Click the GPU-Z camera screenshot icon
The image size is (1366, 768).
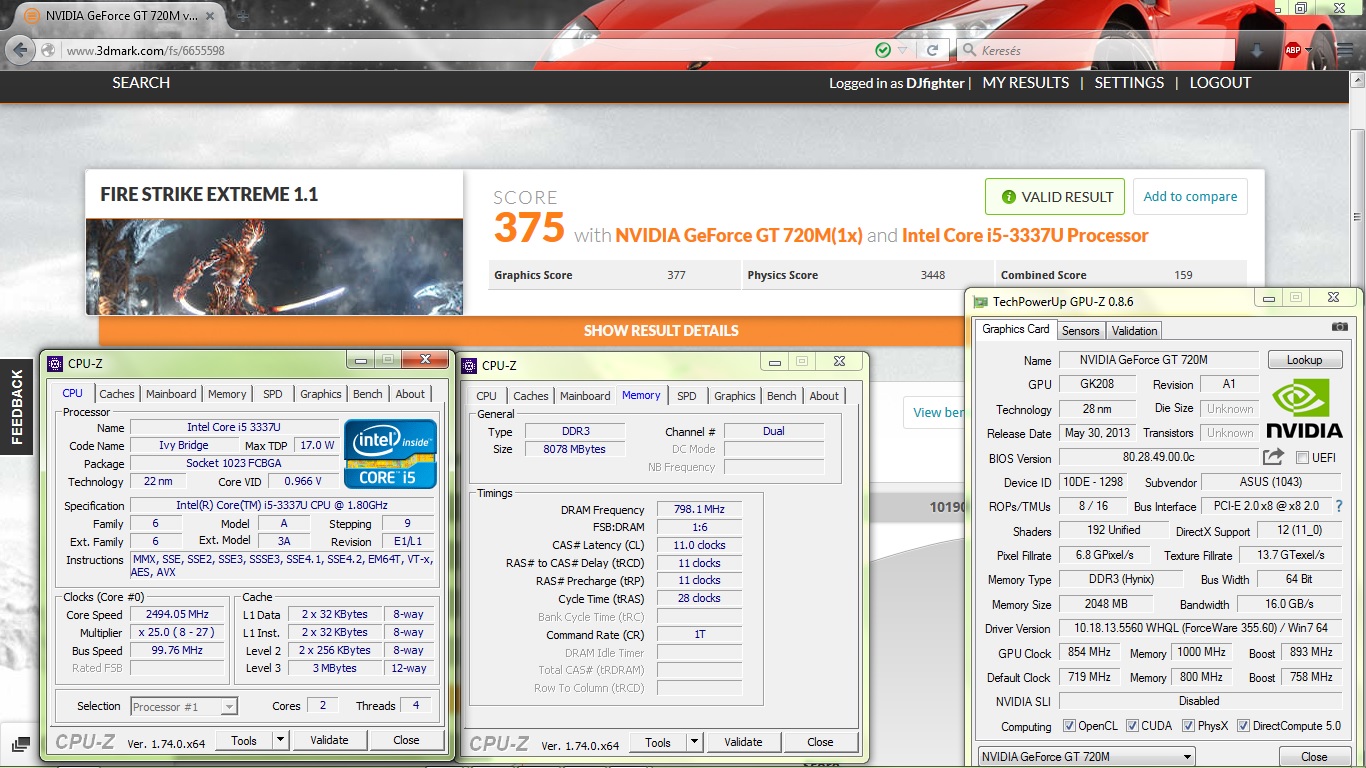click(x=1340, y=327)
